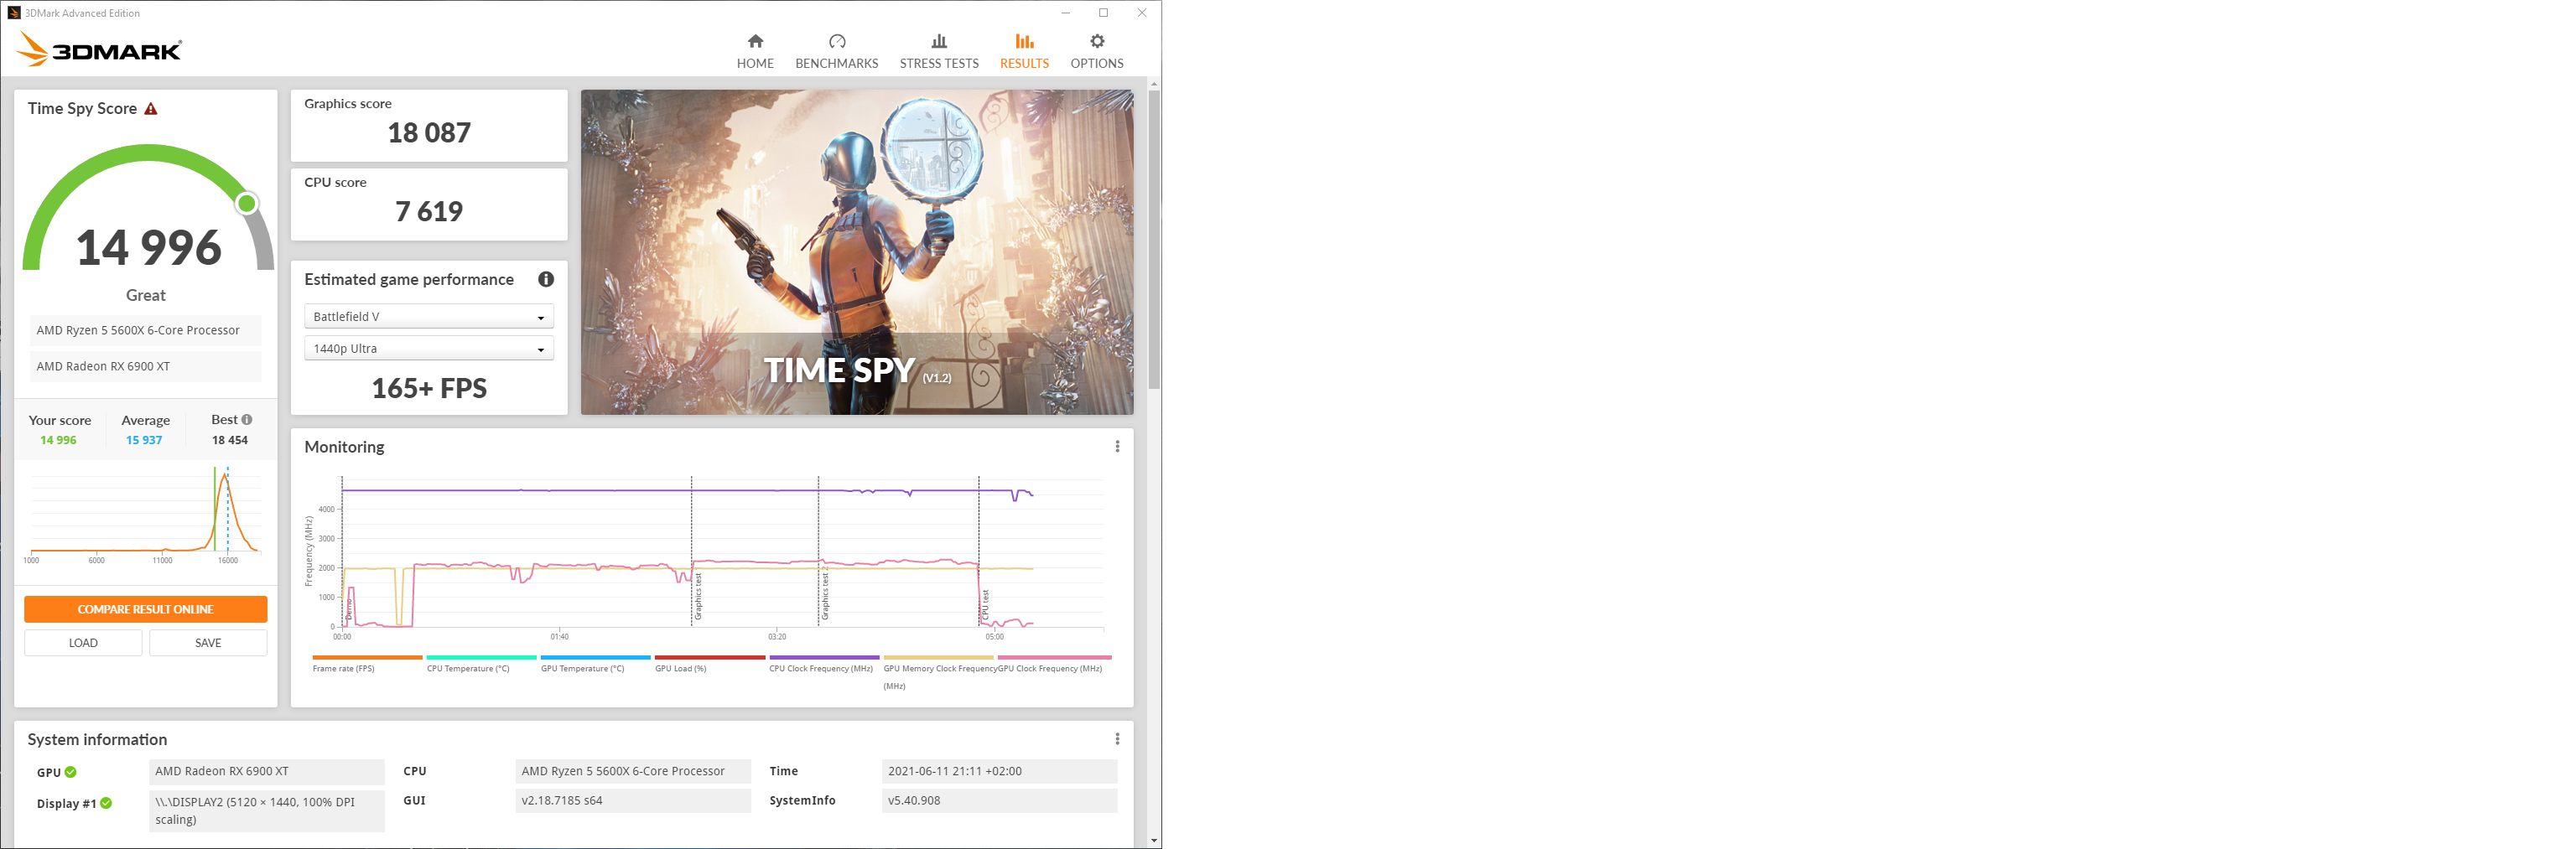Screen dimensions: 2576x849
Task: Click the GPU field in System information
Action: click(x=267, y=772)
